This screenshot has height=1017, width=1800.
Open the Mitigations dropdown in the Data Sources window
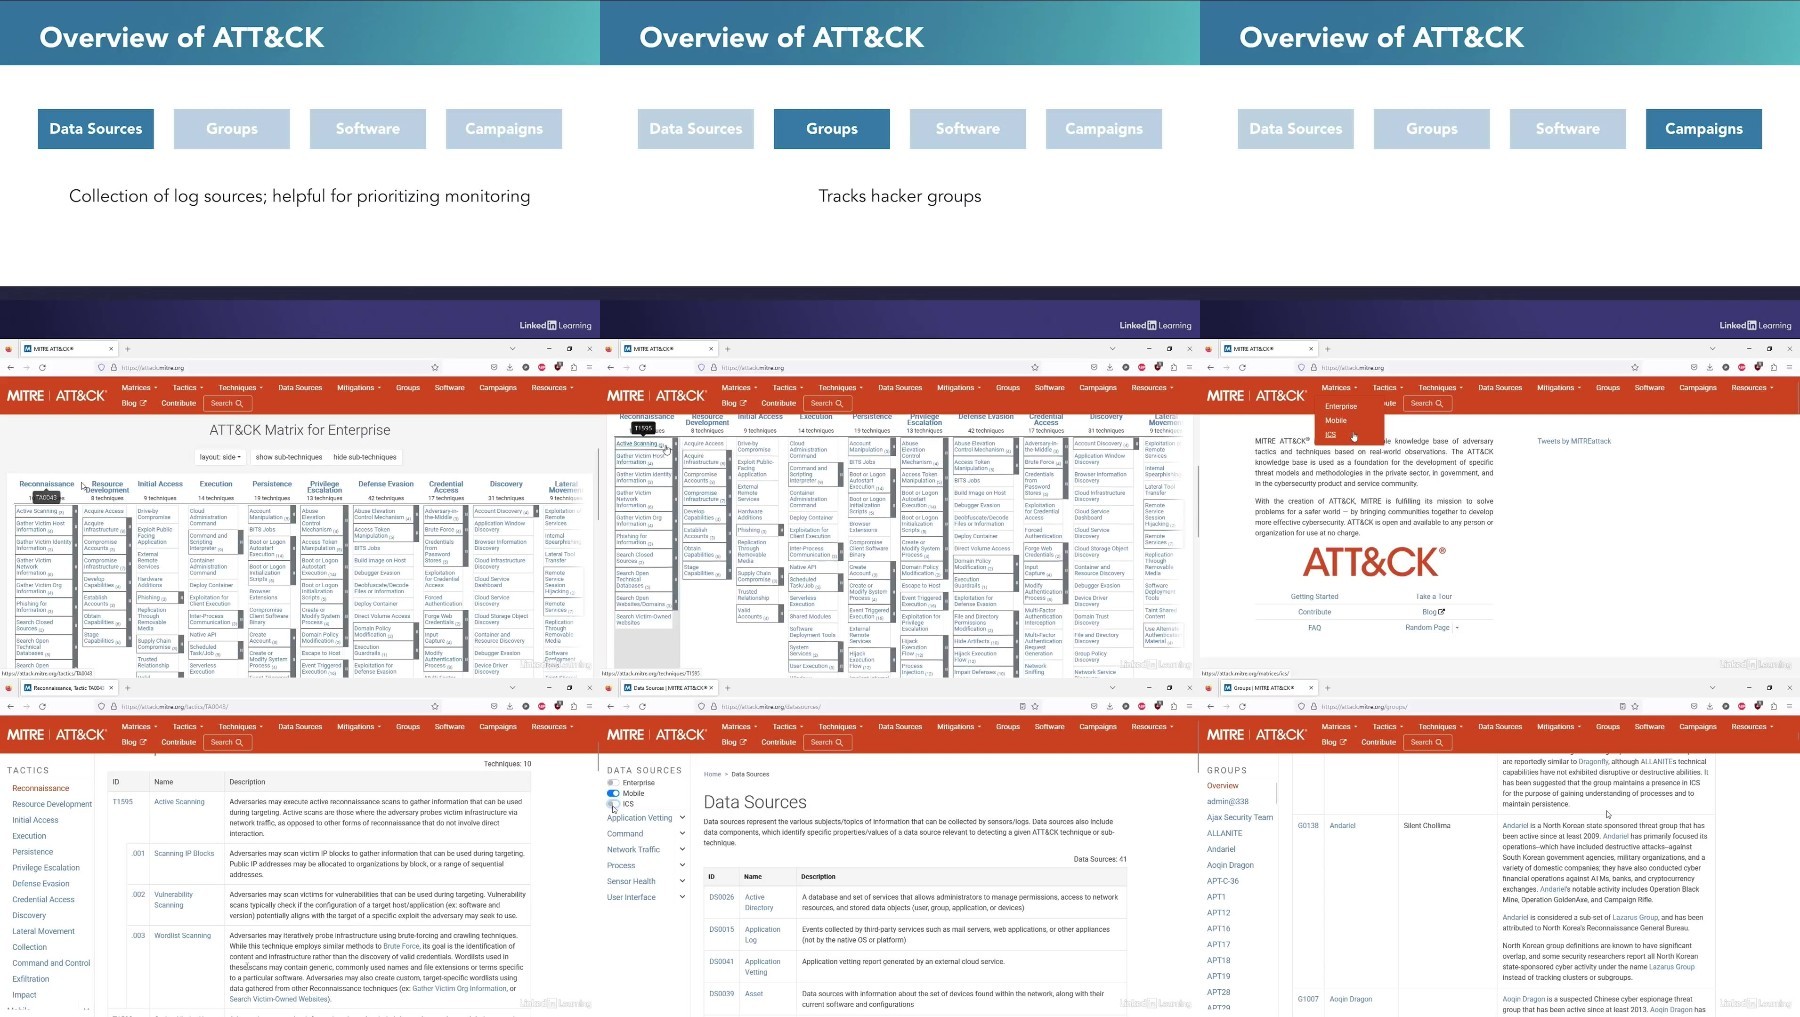pyautogui.click(x=958, y=727)
